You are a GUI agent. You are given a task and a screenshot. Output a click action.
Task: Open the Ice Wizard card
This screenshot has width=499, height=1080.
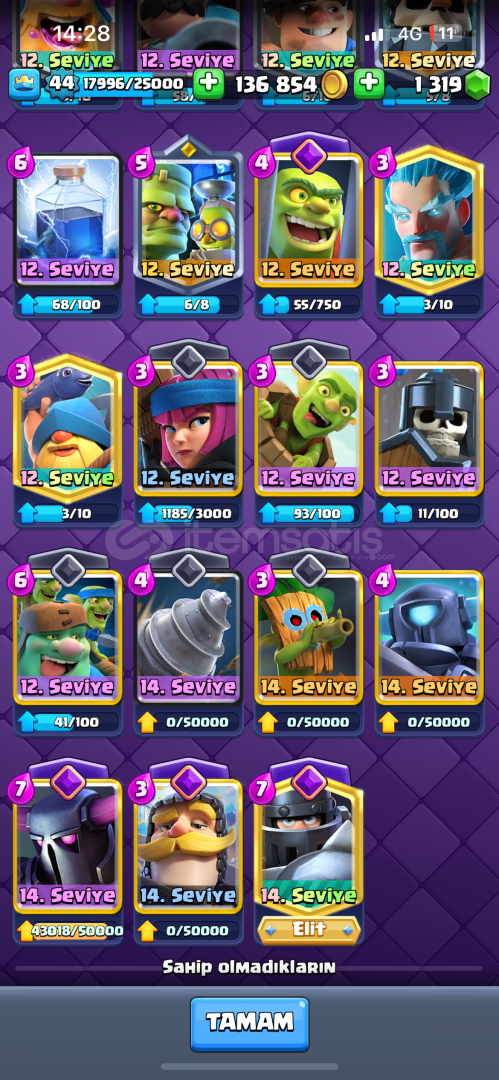[429, 220]
